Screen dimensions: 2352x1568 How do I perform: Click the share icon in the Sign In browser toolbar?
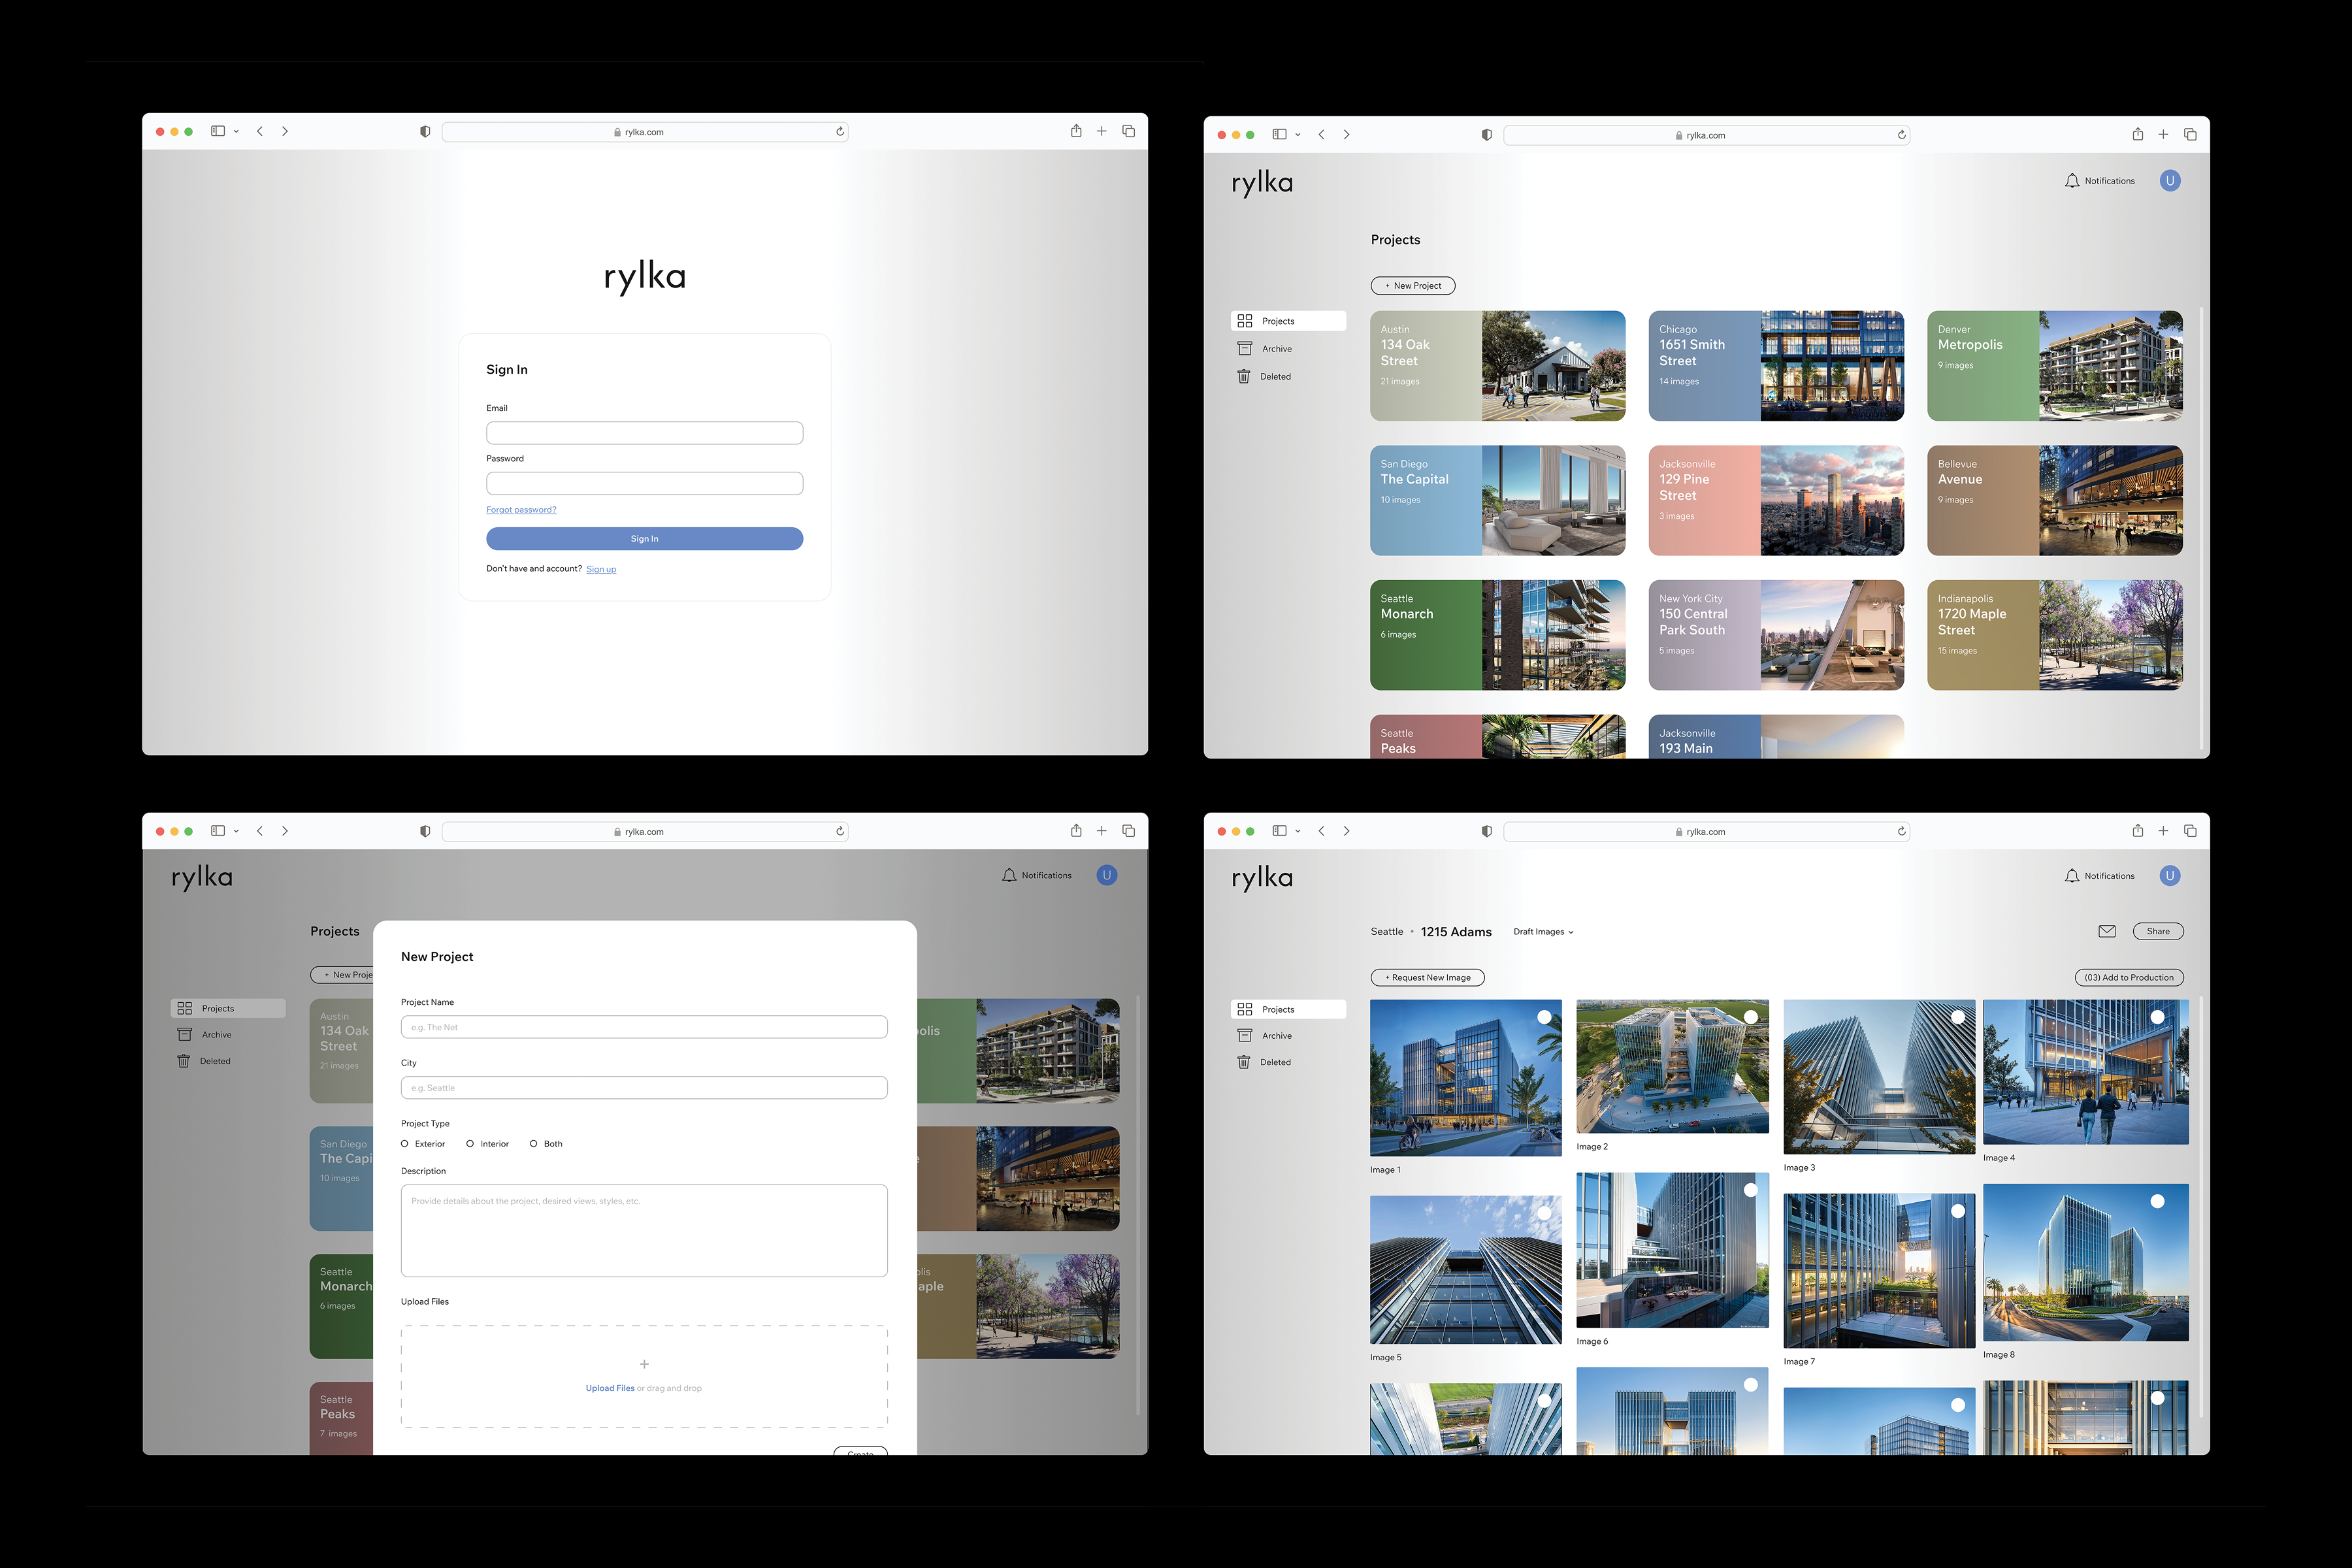coord(1076,131)
